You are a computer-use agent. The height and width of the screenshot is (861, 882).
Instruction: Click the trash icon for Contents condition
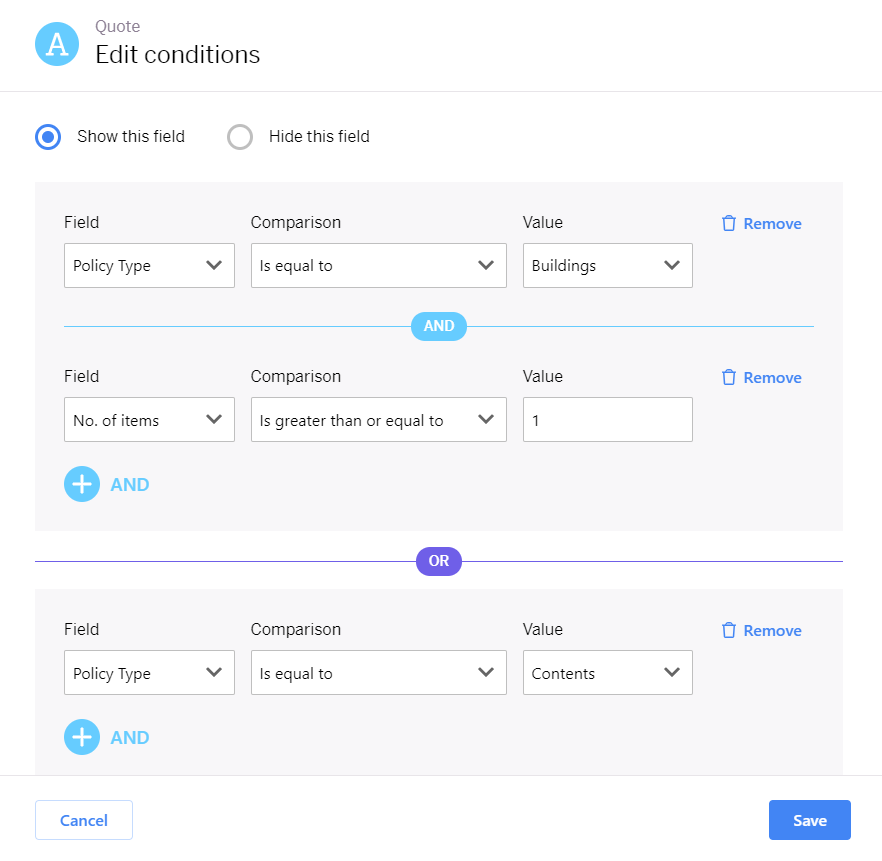click(x=728, y=630)
